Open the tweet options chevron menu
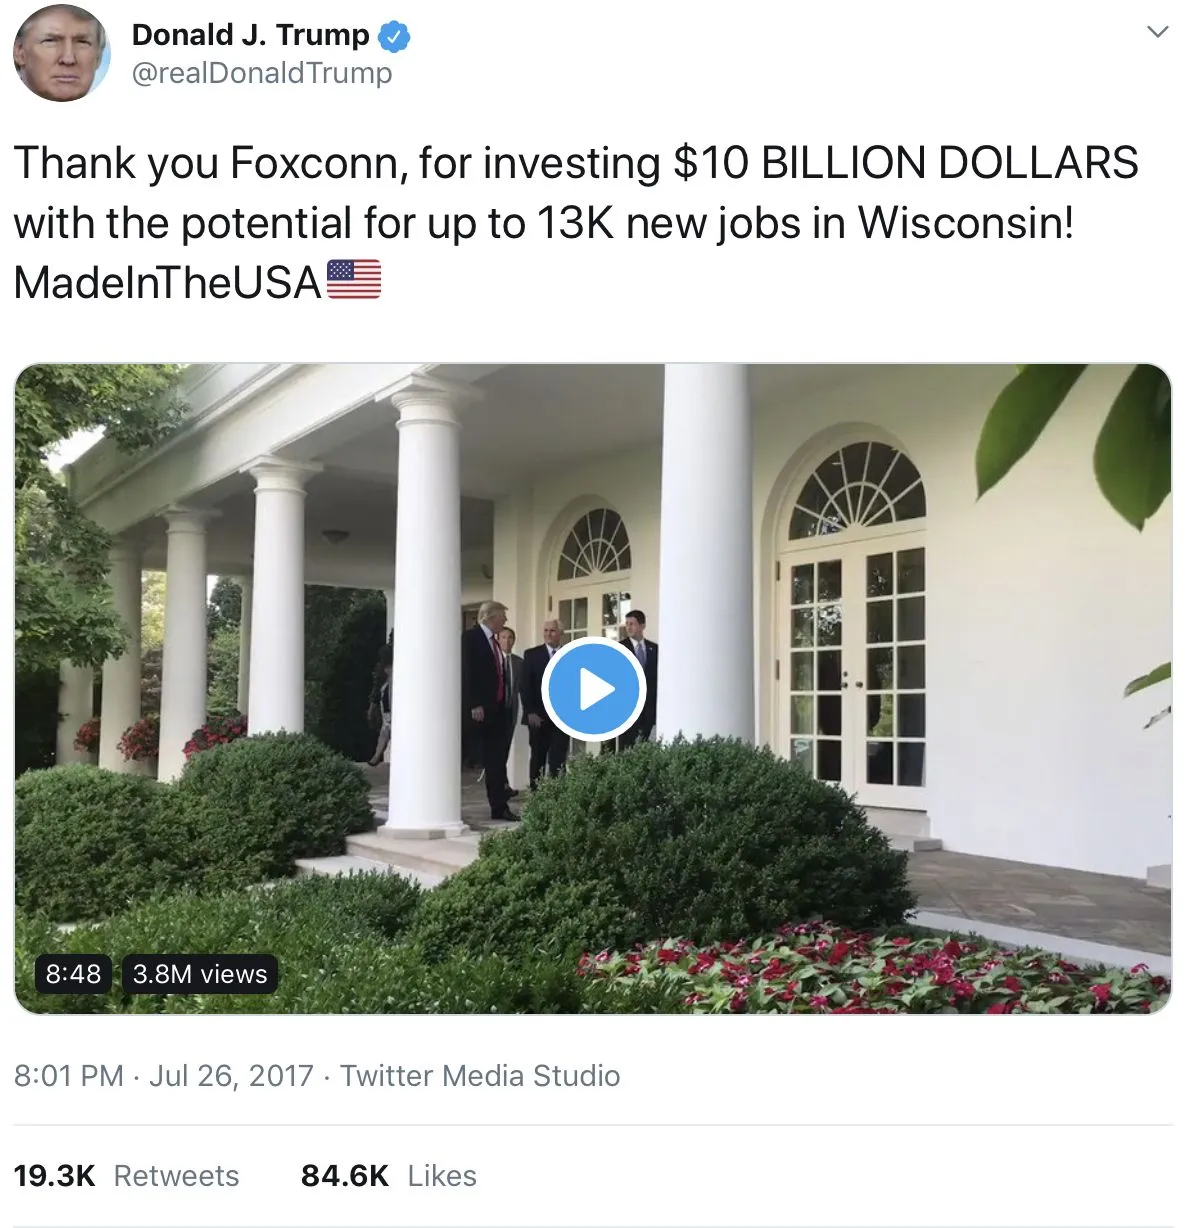 point(1156,32)
